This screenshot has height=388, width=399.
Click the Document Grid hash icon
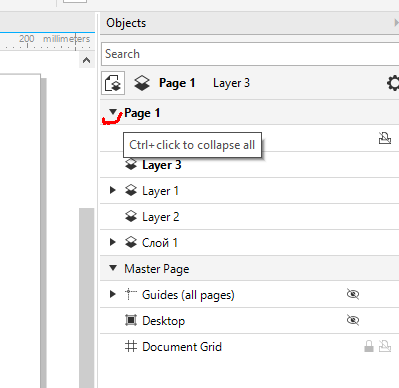pos(131,346)
